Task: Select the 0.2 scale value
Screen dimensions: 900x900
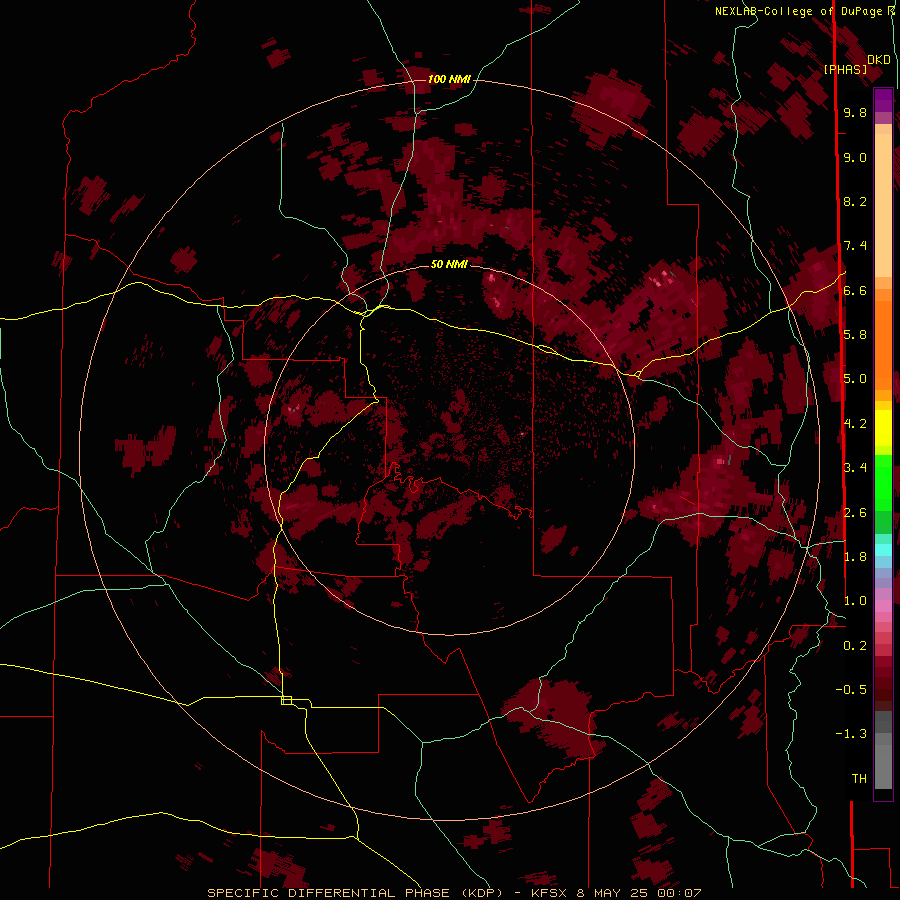Action: click(855, 646)
